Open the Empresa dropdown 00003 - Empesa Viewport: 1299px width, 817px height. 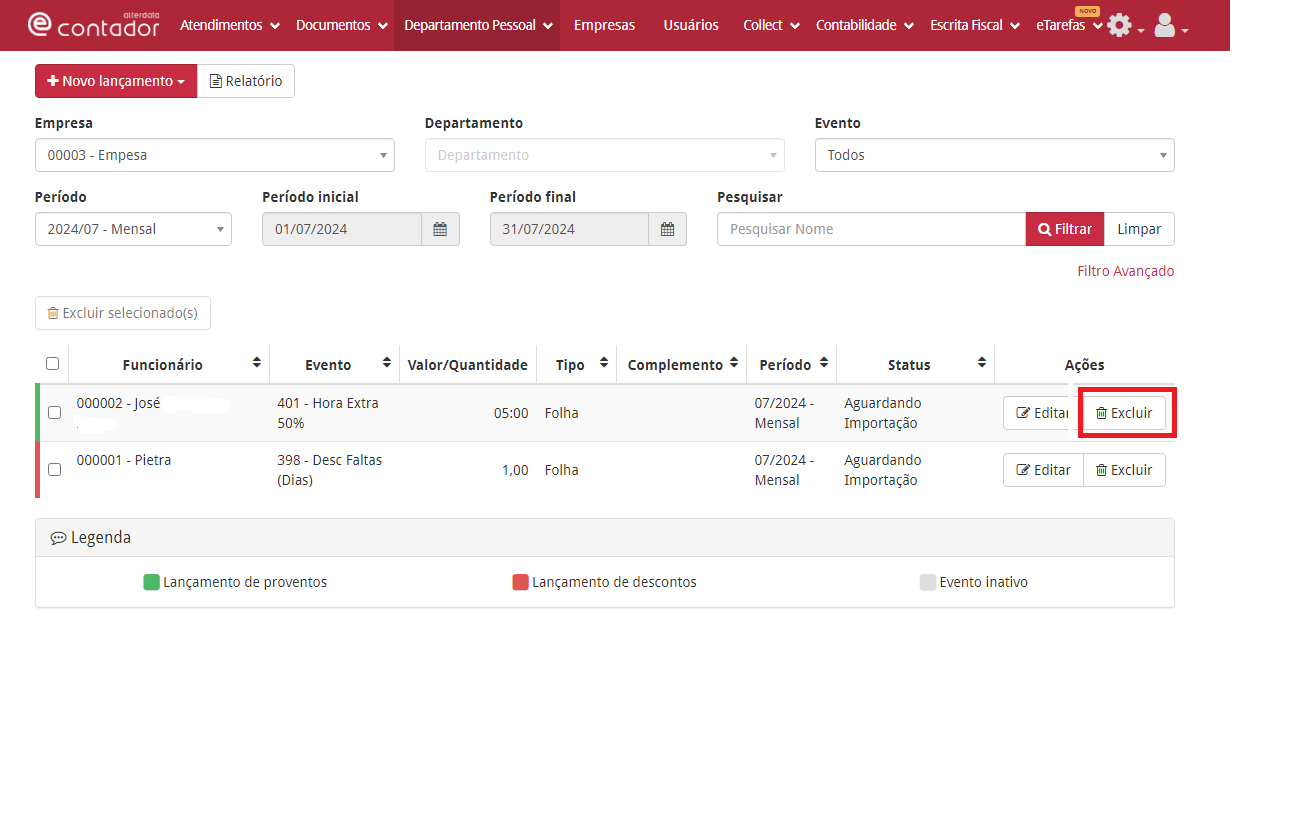click(215, 155)
